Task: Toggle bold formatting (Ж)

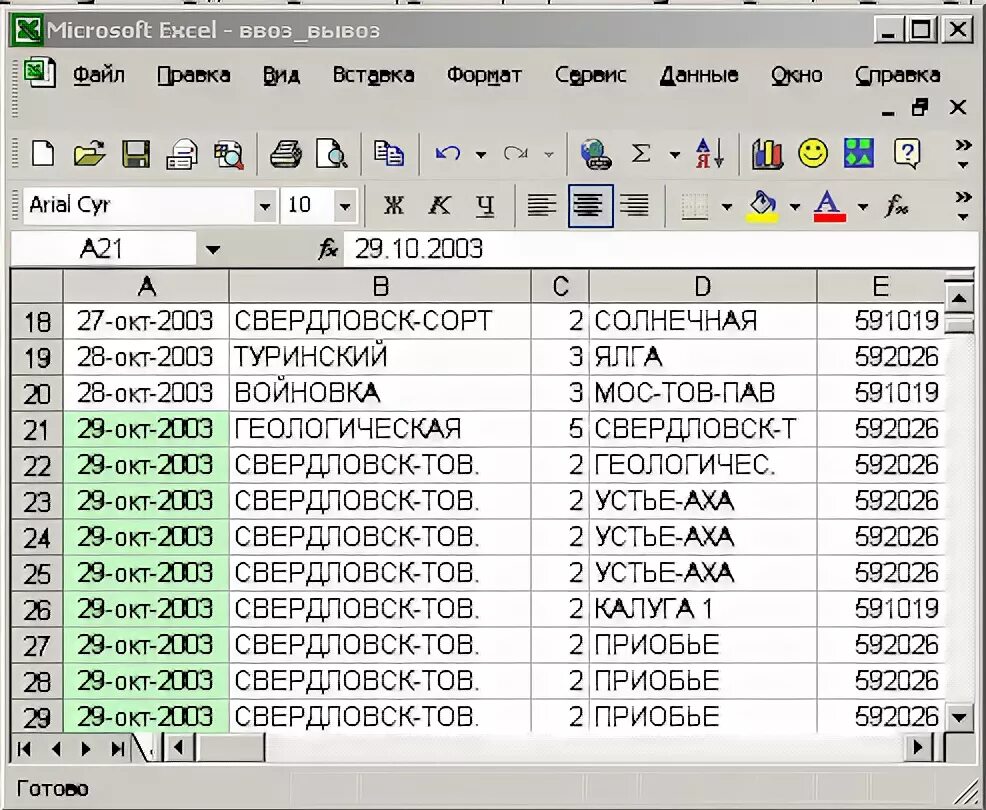Action: pos(394,206)
